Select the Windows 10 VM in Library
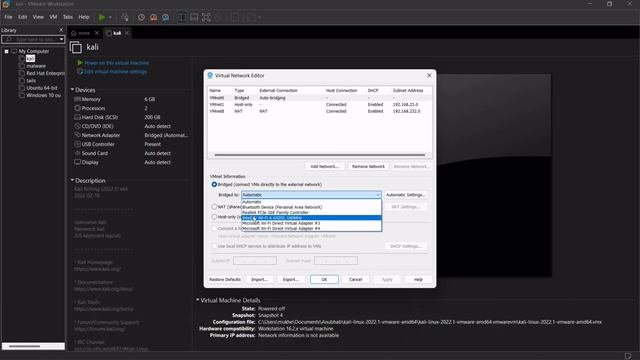This screenshot has width=640, height=360. 43,95
